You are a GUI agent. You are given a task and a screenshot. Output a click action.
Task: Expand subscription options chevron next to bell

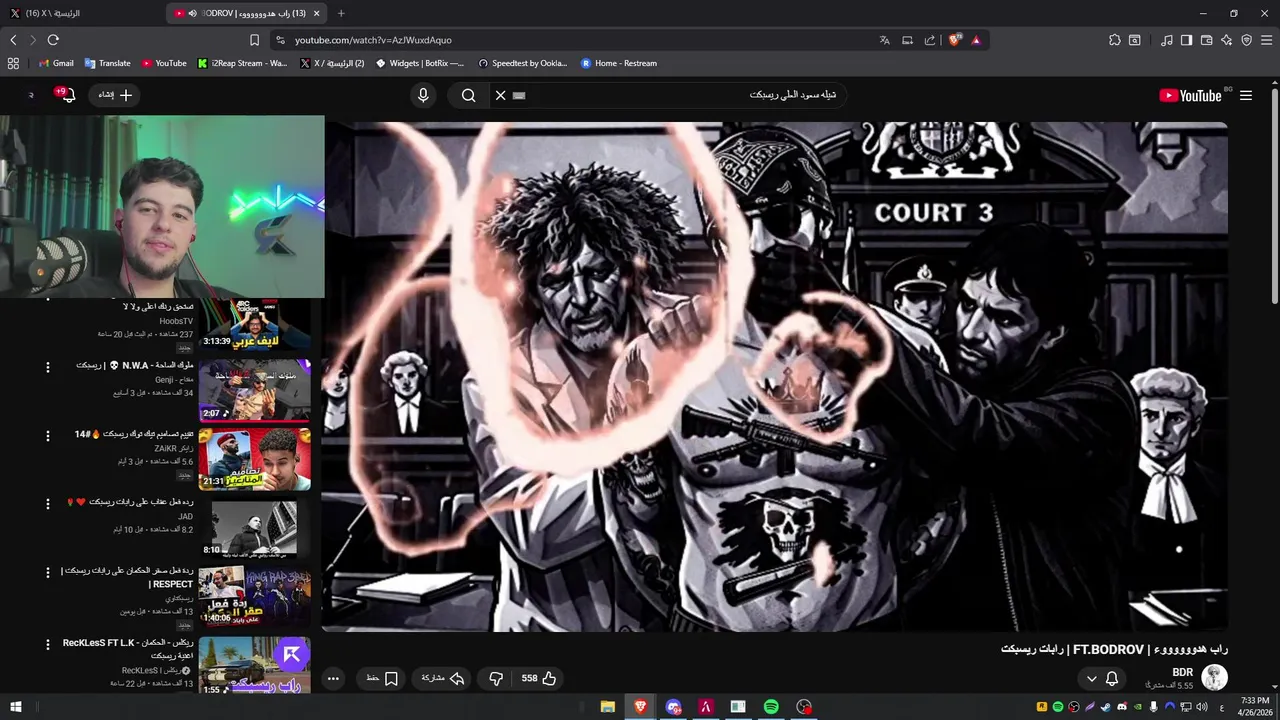1092,678
